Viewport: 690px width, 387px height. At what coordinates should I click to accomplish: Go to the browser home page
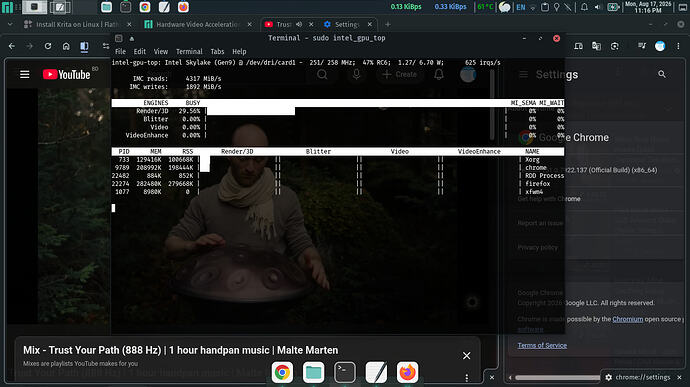point(66,46)
